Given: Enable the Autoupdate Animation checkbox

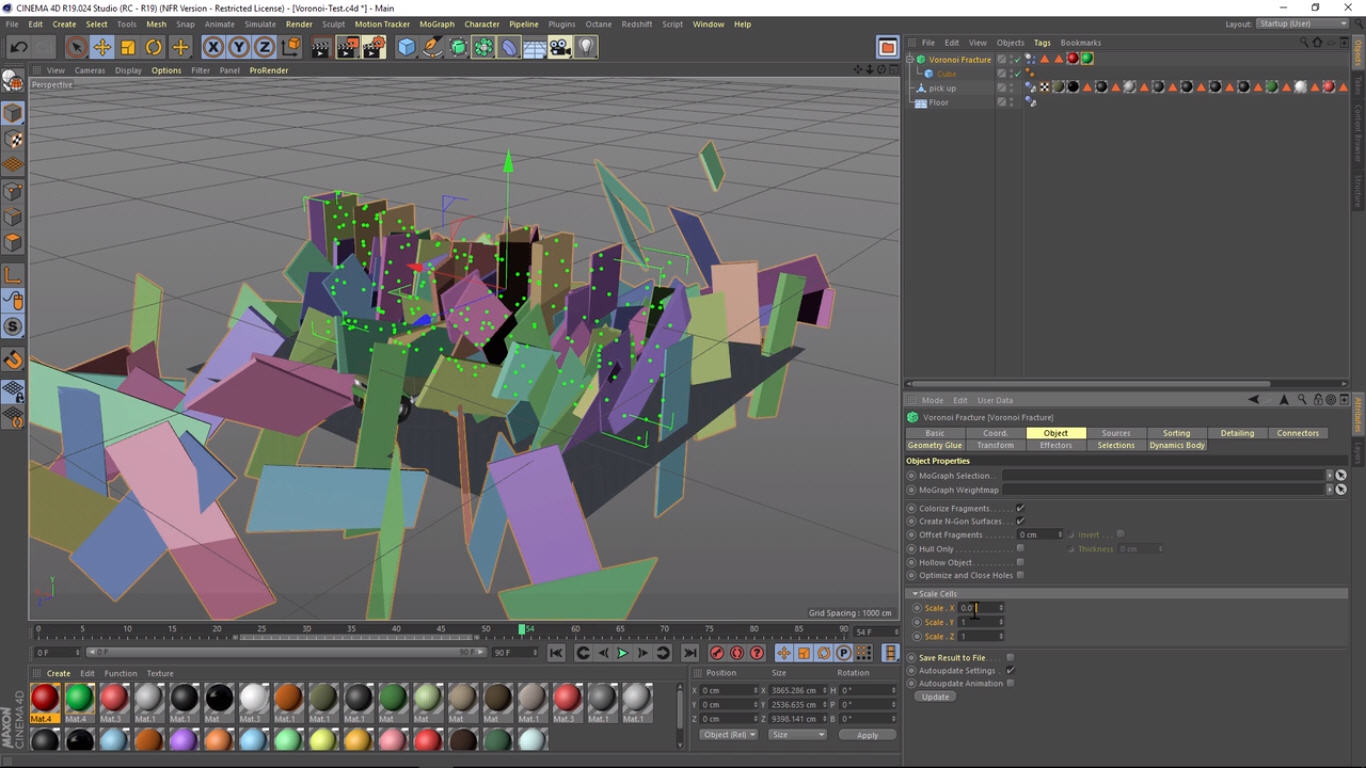Looking at the screenshot, I should click(1010, 683).
